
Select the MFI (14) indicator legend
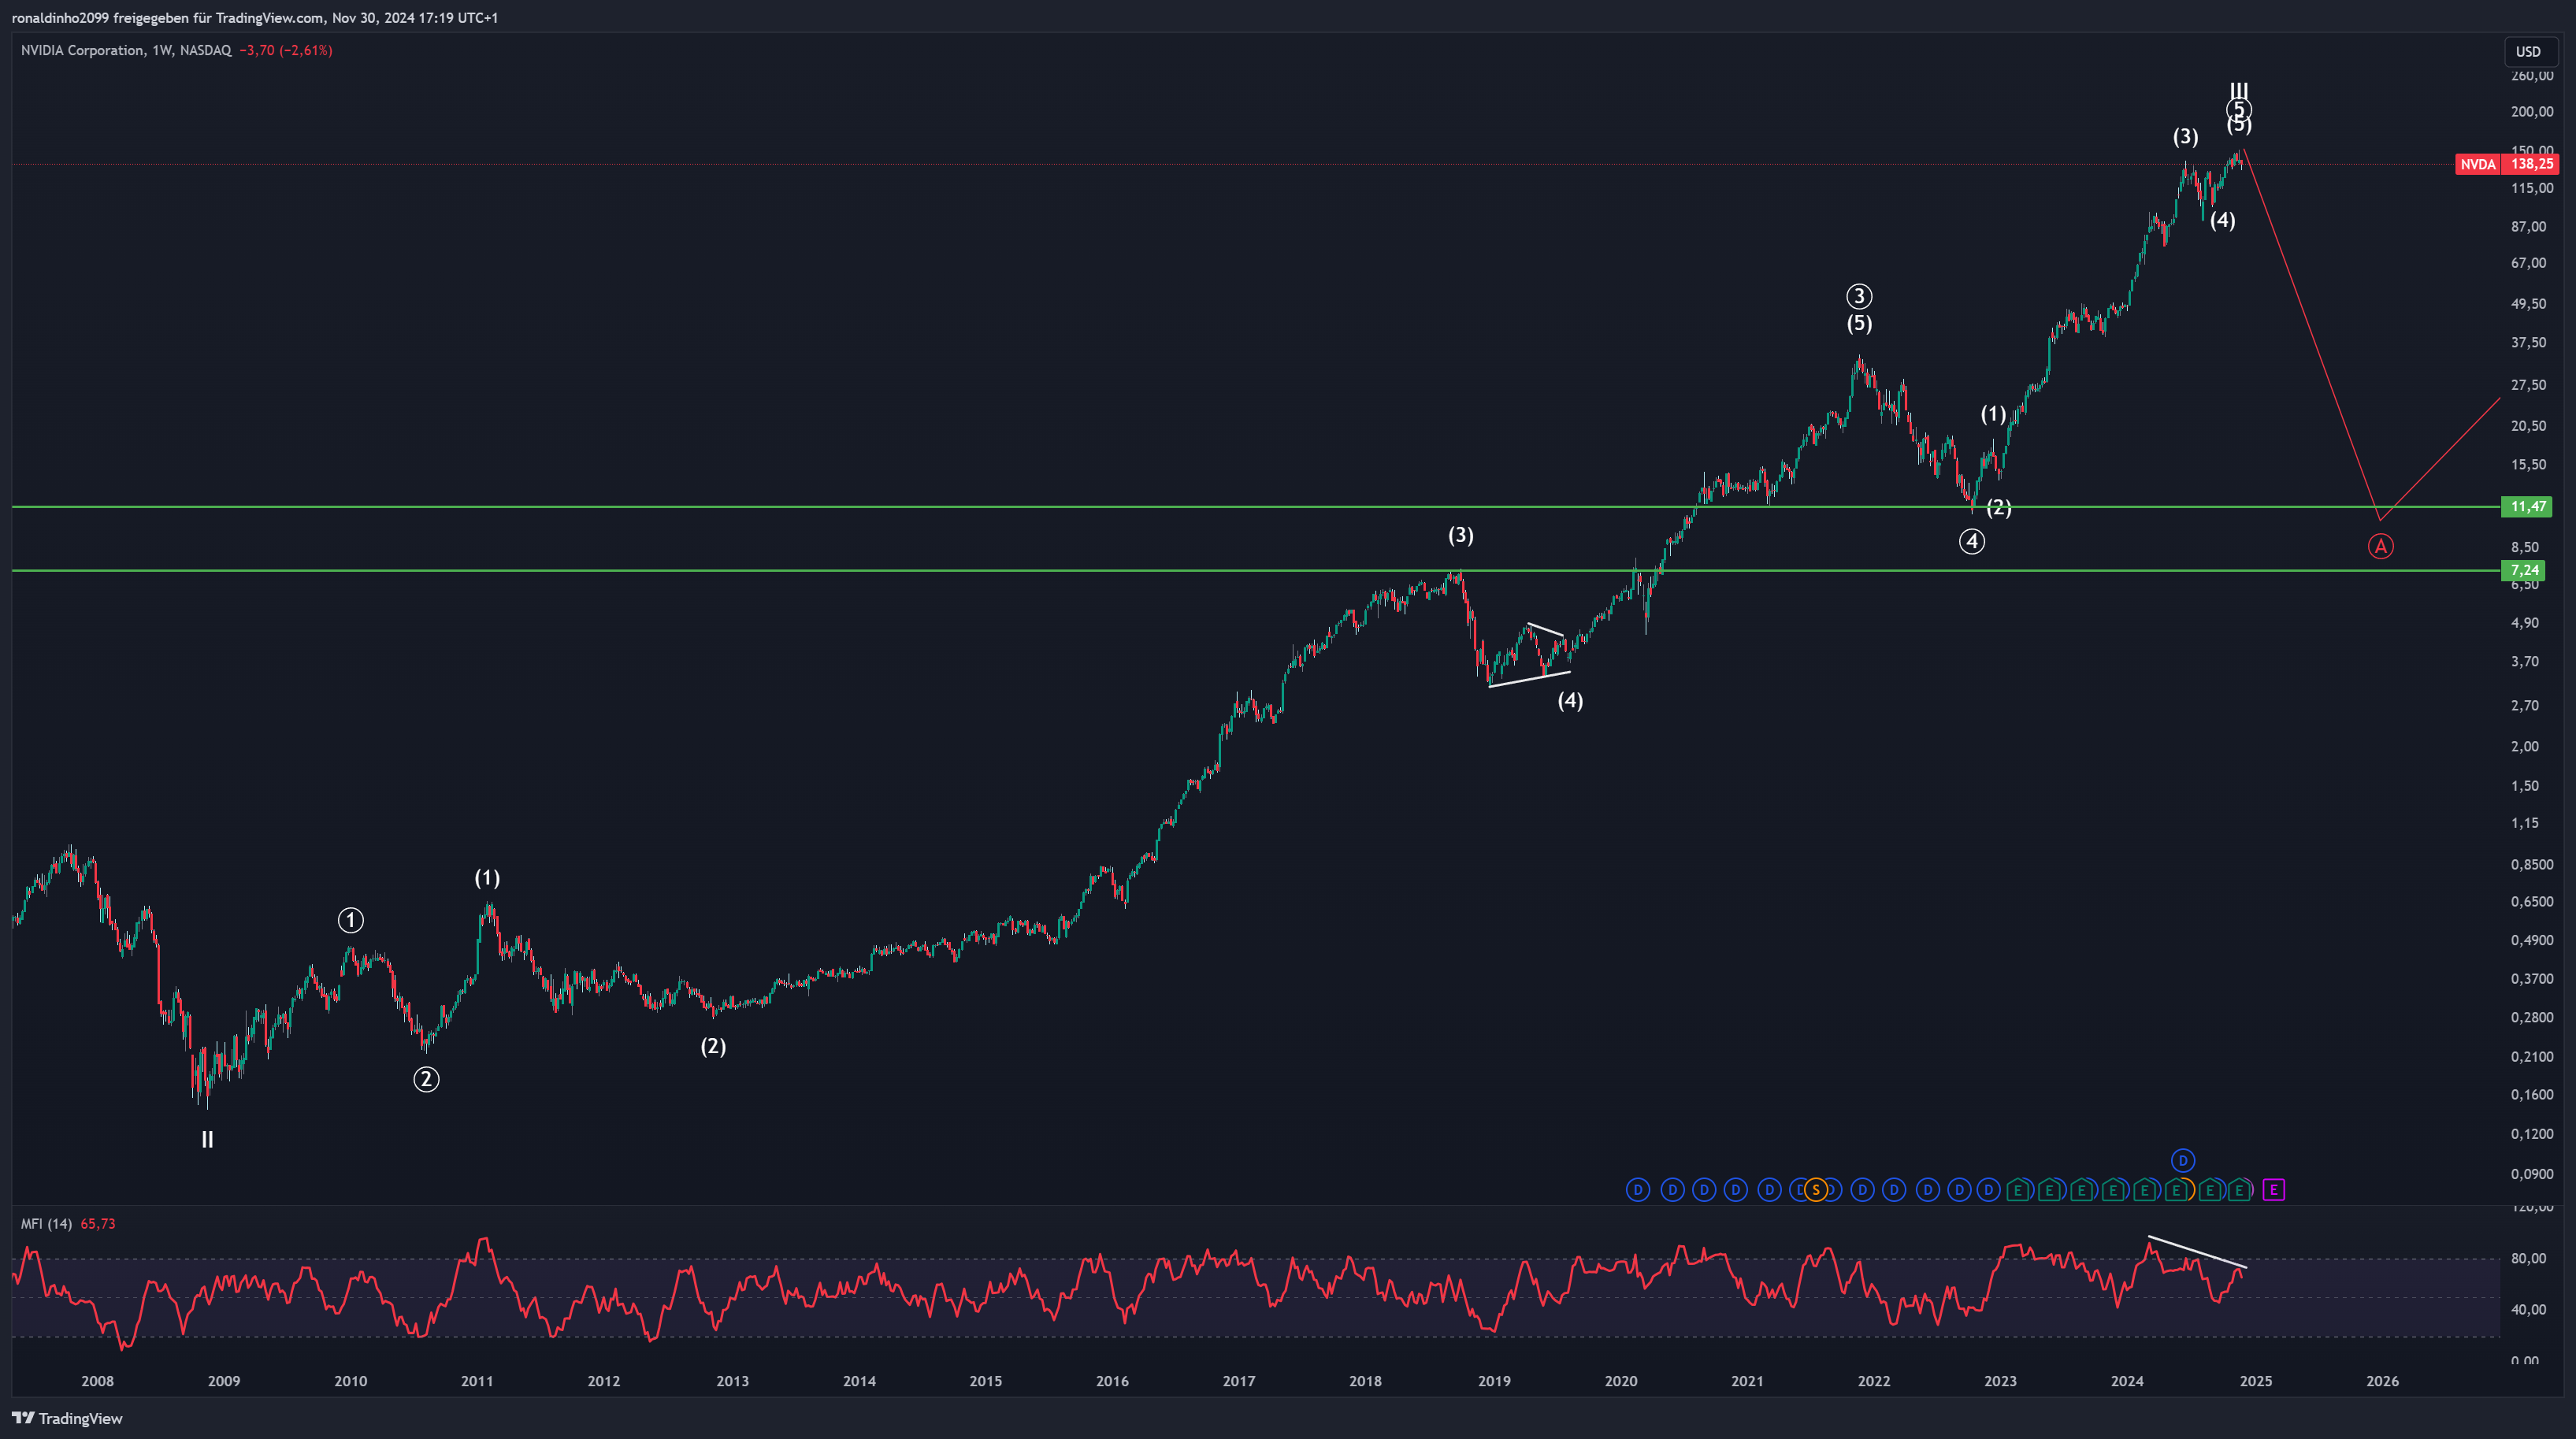tap(46, 1224)
